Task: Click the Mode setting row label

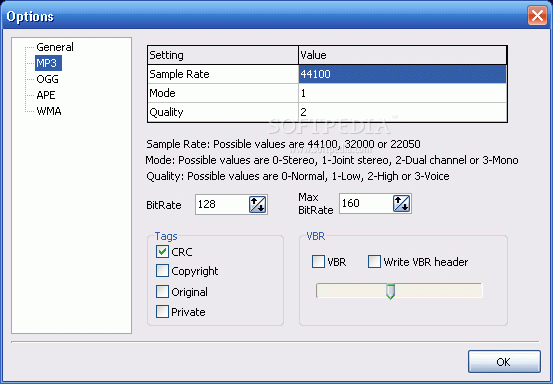Action: click(x=223, y=93)
